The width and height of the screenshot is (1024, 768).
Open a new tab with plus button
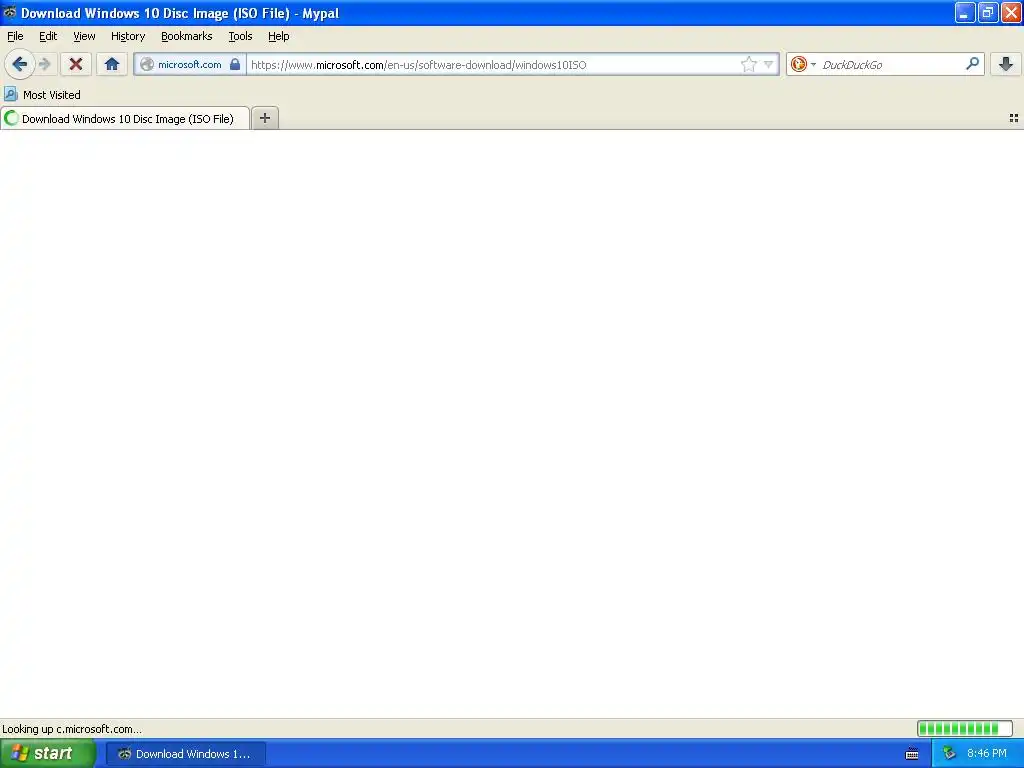pyautogui.click(x=264, y=118)
